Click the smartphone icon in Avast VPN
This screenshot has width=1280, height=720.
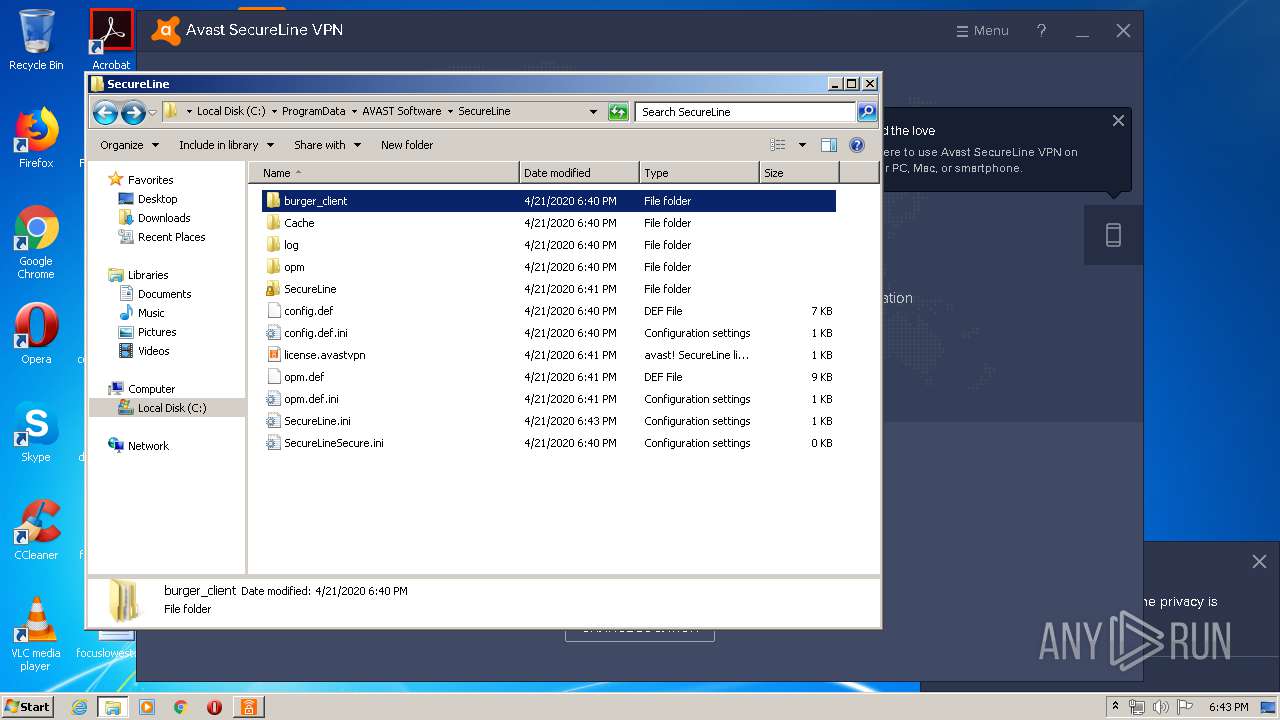click(x=1113, y=235)
